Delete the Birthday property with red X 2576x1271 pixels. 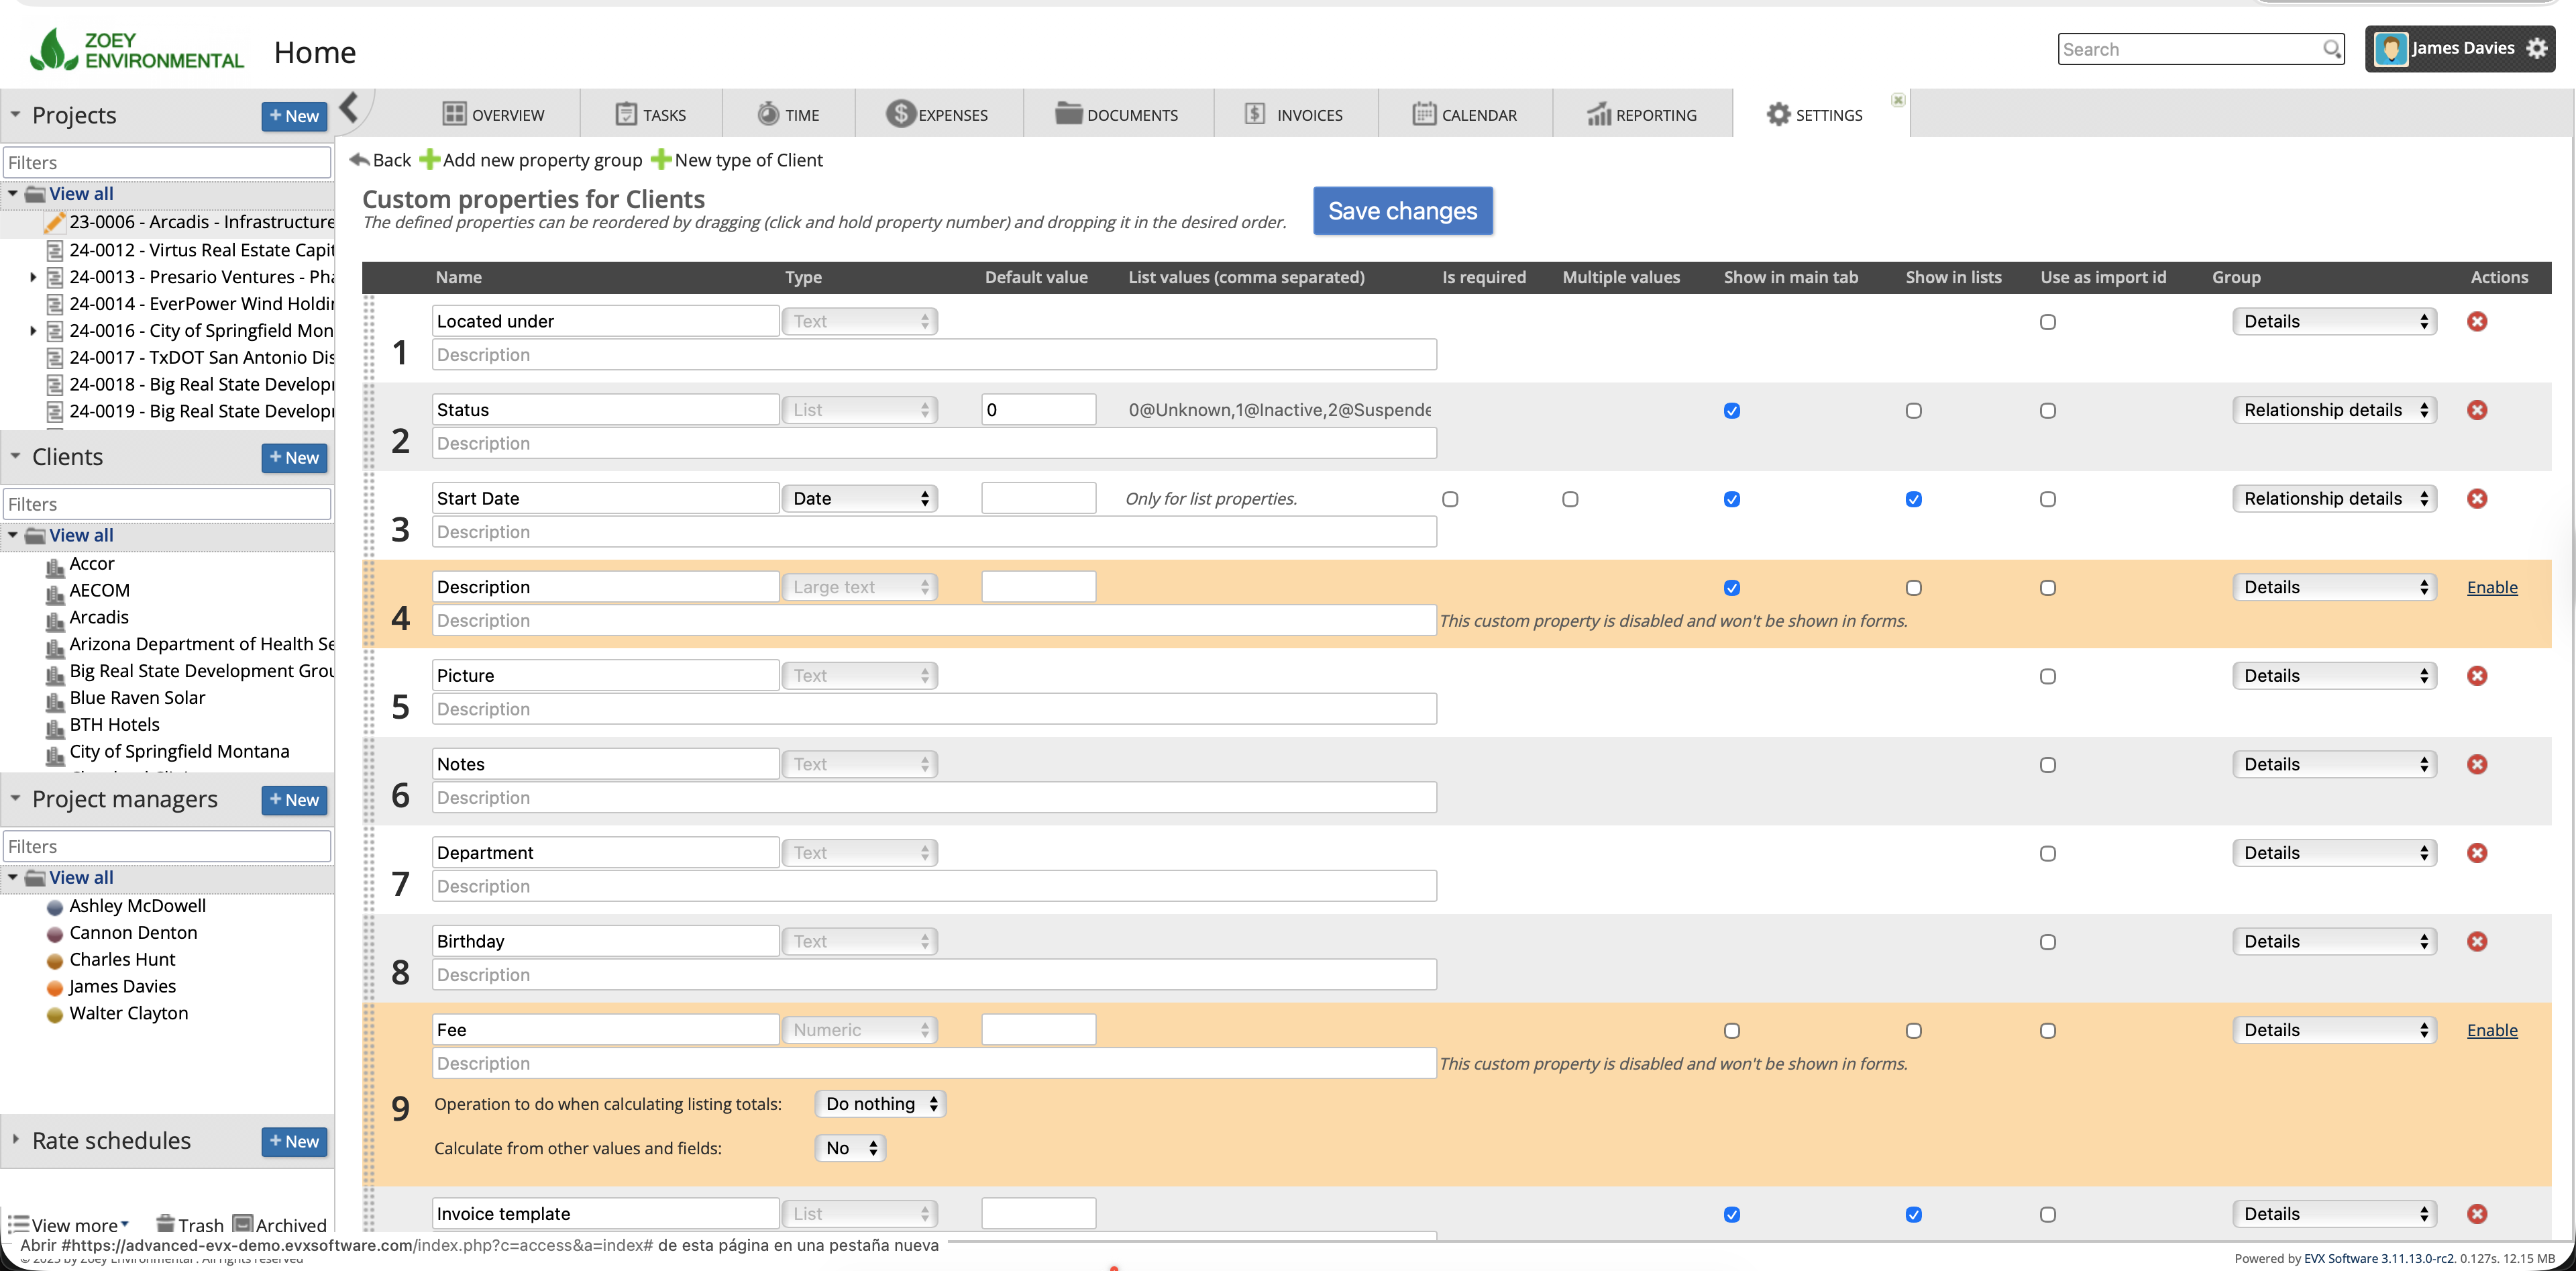(x=2476, y=941)
